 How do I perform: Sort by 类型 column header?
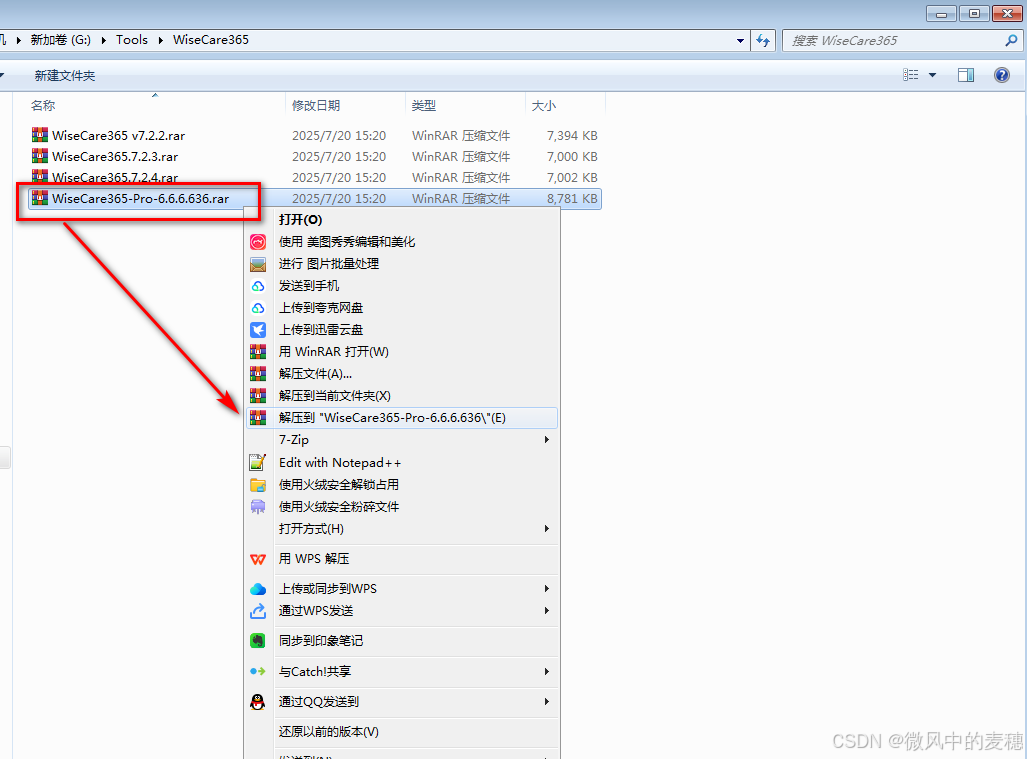(x=424, y=105)
